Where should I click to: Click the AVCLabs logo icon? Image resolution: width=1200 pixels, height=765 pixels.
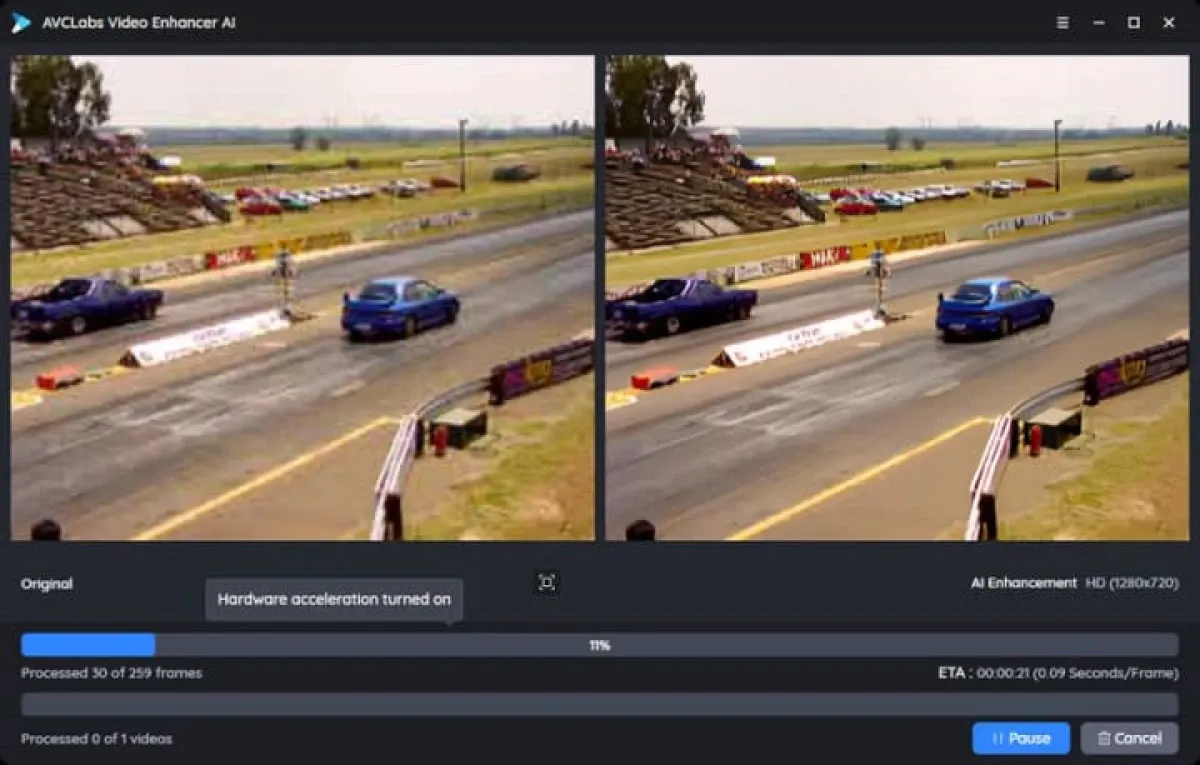point(18,20)
